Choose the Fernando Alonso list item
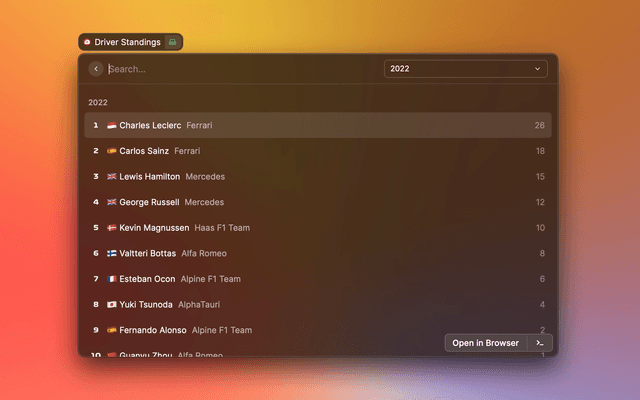The width and height of the screenshot is (640, 400). (318, 330)
